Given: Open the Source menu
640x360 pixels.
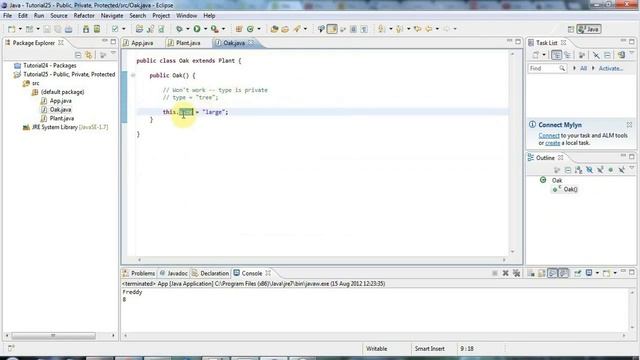Looking at the screenshot, I should tap(59, 16).
